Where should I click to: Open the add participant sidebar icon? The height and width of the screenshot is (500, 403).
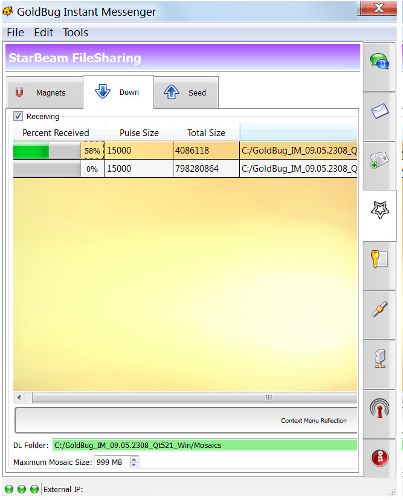(x=379, y=160)
